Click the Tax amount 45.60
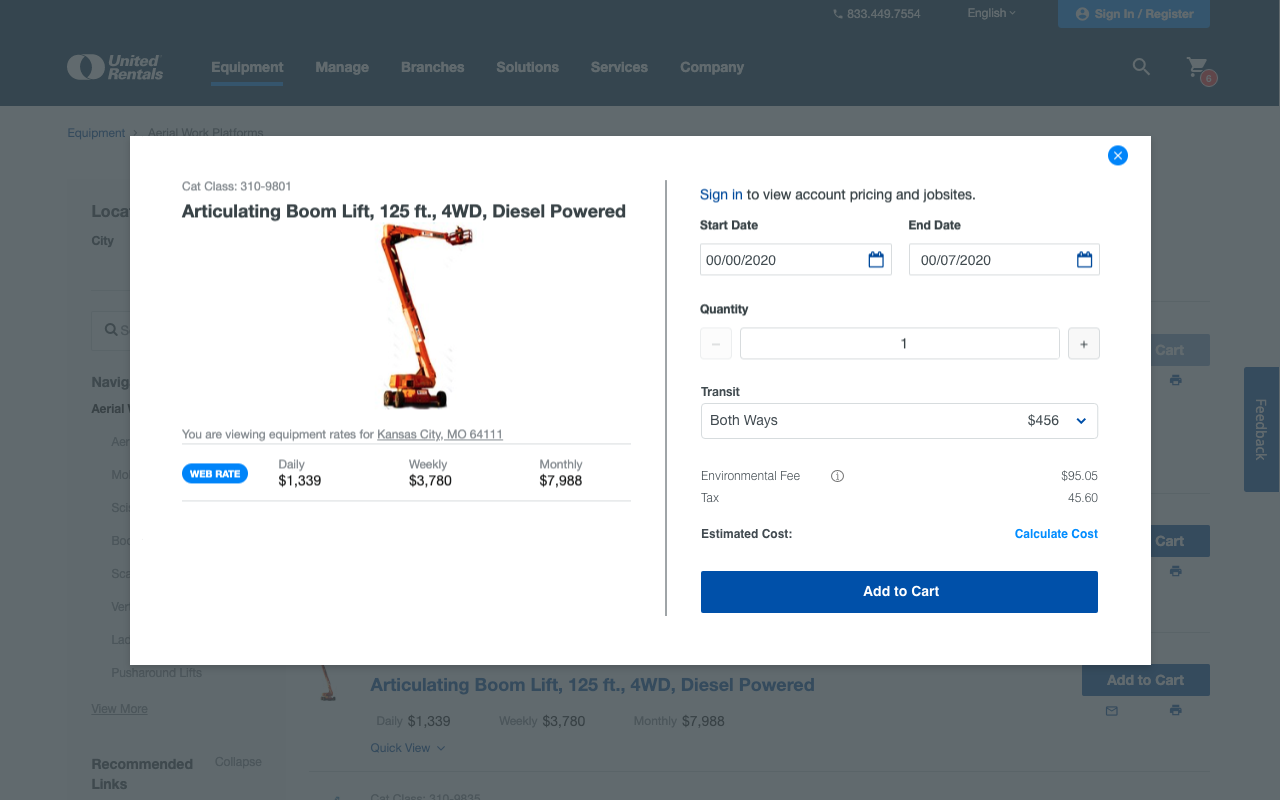This screenshot has width=1280, height=800. pos(1083,498)
